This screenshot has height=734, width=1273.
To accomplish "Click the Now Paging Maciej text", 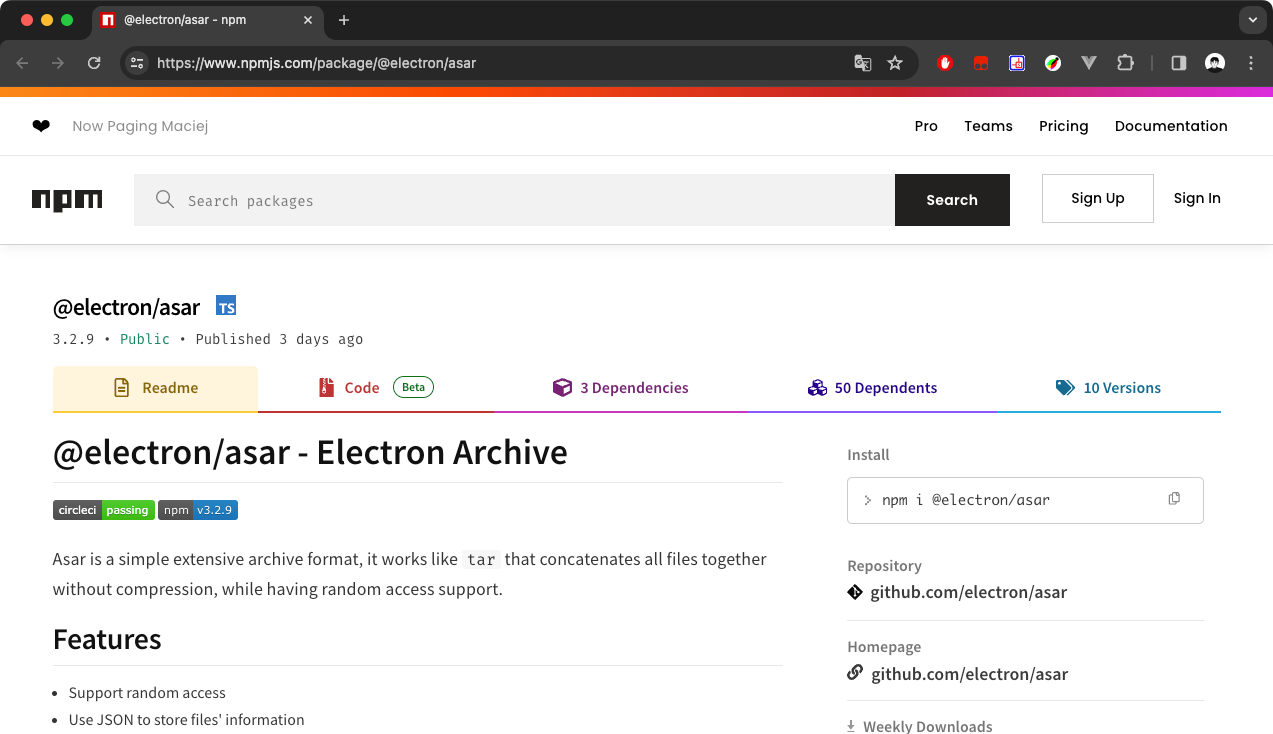I will coord(140,126).
